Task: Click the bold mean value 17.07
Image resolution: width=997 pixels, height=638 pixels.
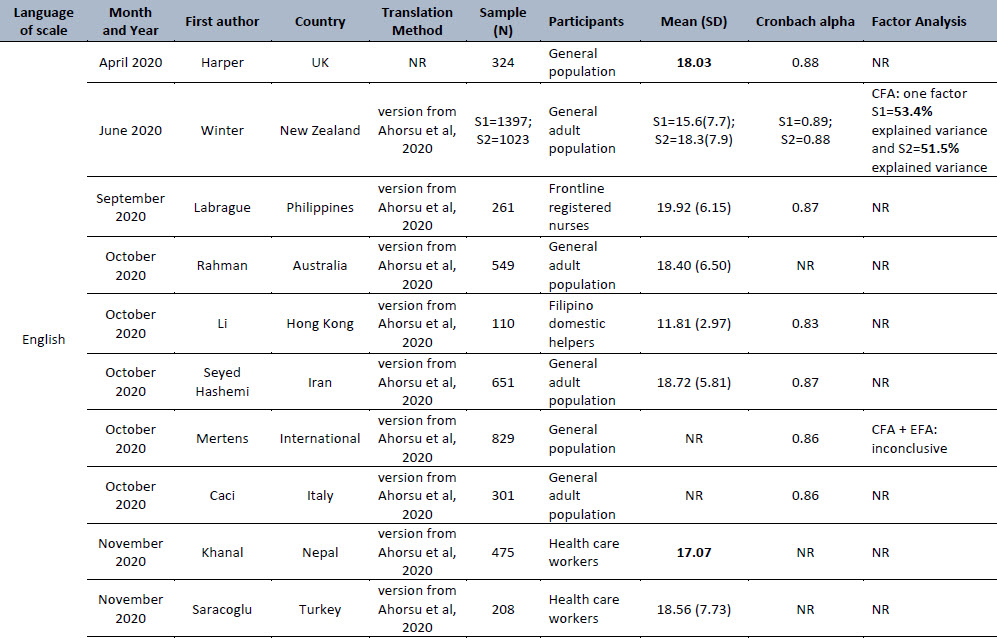Action: pyautogui.click(x=694, y=552)
